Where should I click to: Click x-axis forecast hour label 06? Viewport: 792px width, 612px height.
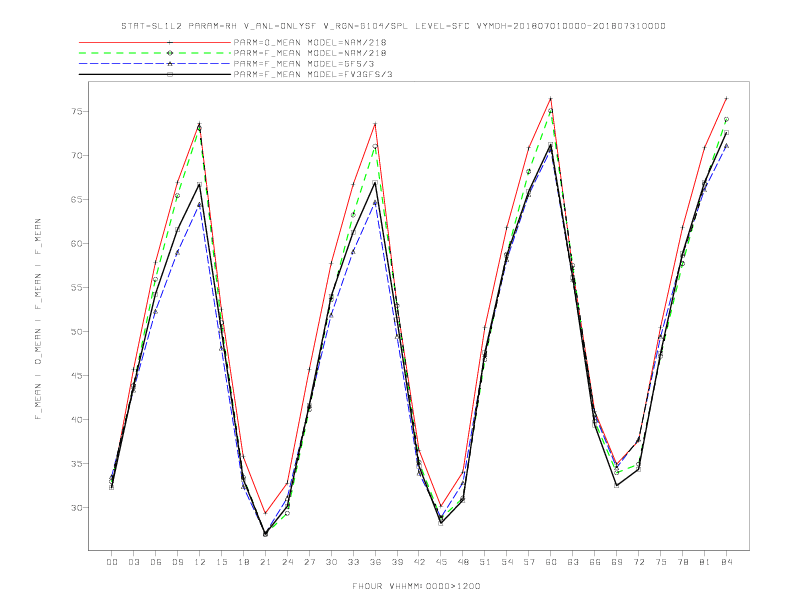point(156,562)
